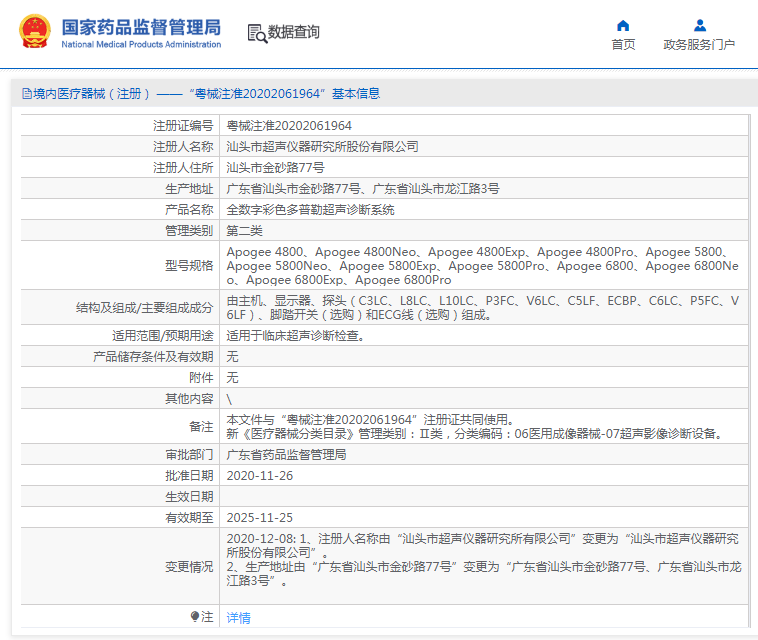Click the 政务服务门户 label
758x640 pixels.
pos(699,44)
